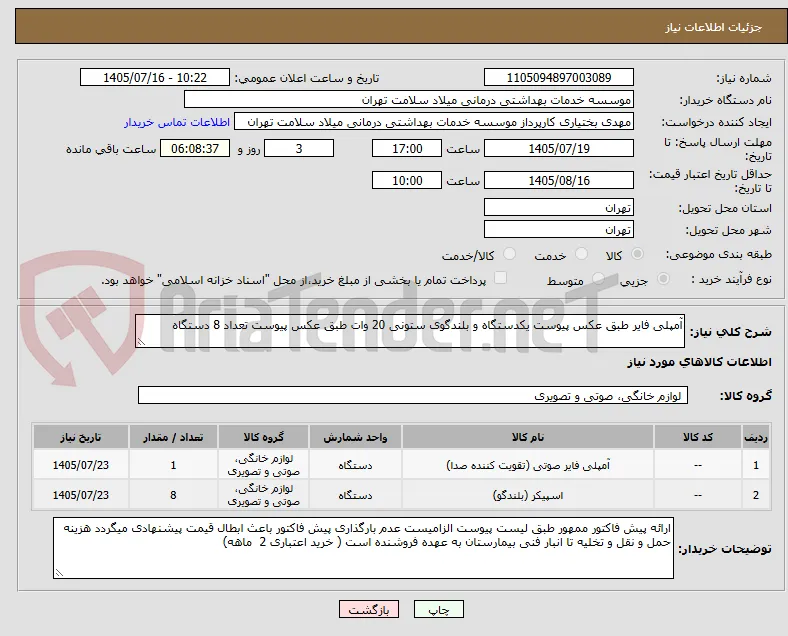Click date 1405/07/23 in speaker row
The image size is (788, 636).
[80, 495]
